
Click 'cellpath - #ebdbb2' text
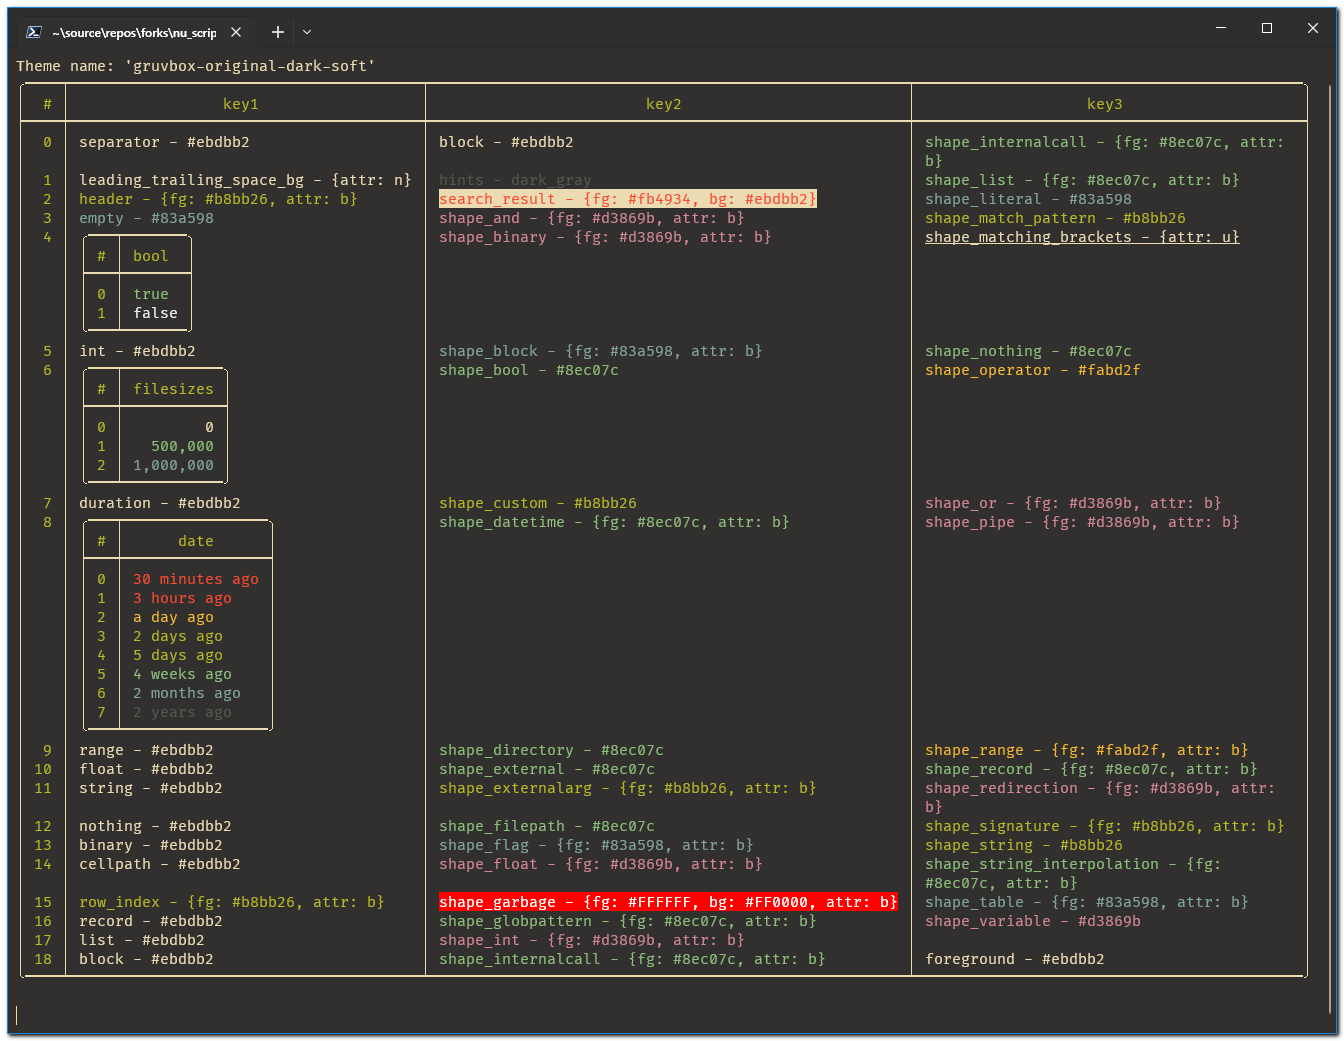coord(160,864)
